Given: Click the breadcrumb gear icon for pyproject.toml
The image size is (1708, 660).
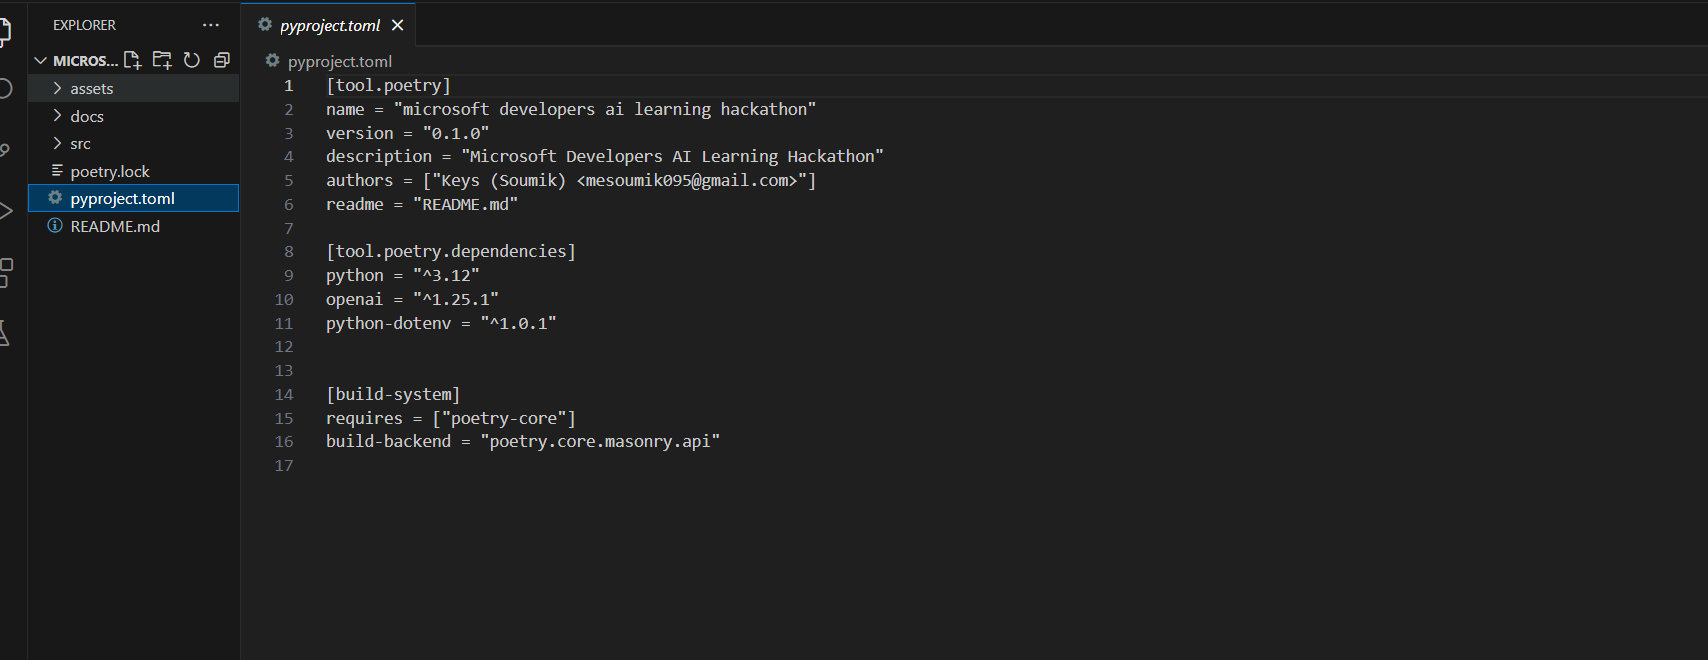Looking at the screenshot, I should coord(272,61).
